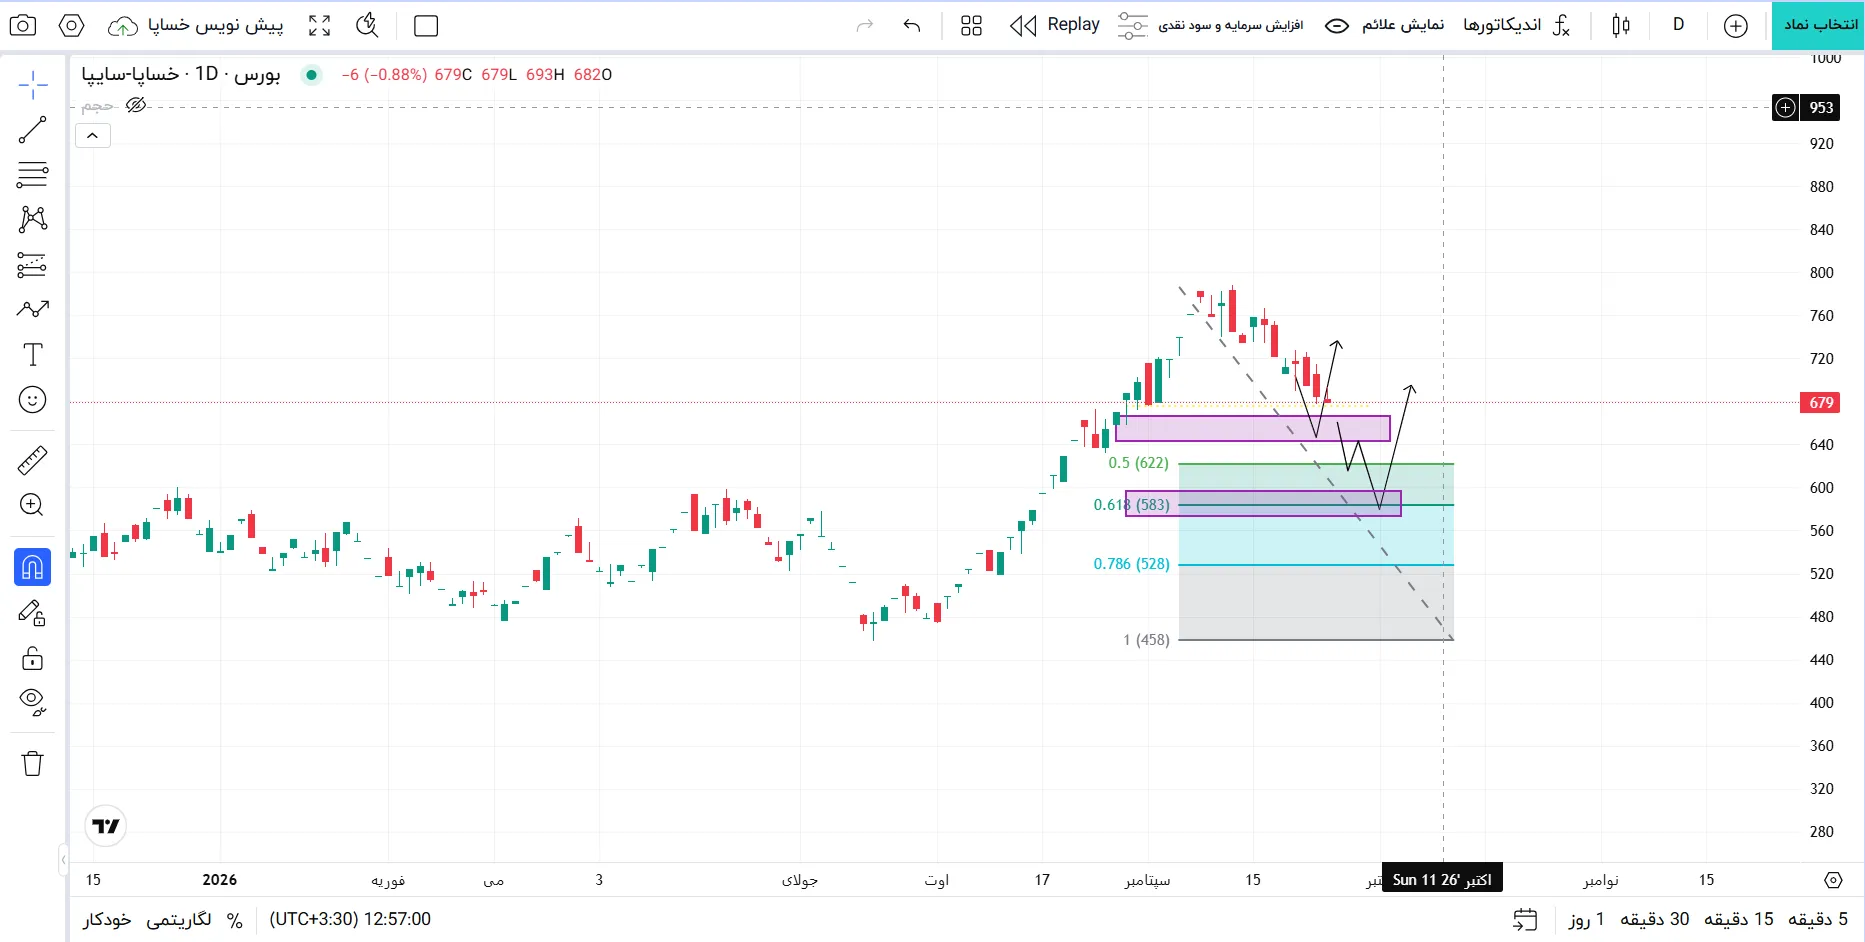This screenshot has height=942, width=1865.
Task: Toggle logarithmic scale option
Action: [179, 919]
